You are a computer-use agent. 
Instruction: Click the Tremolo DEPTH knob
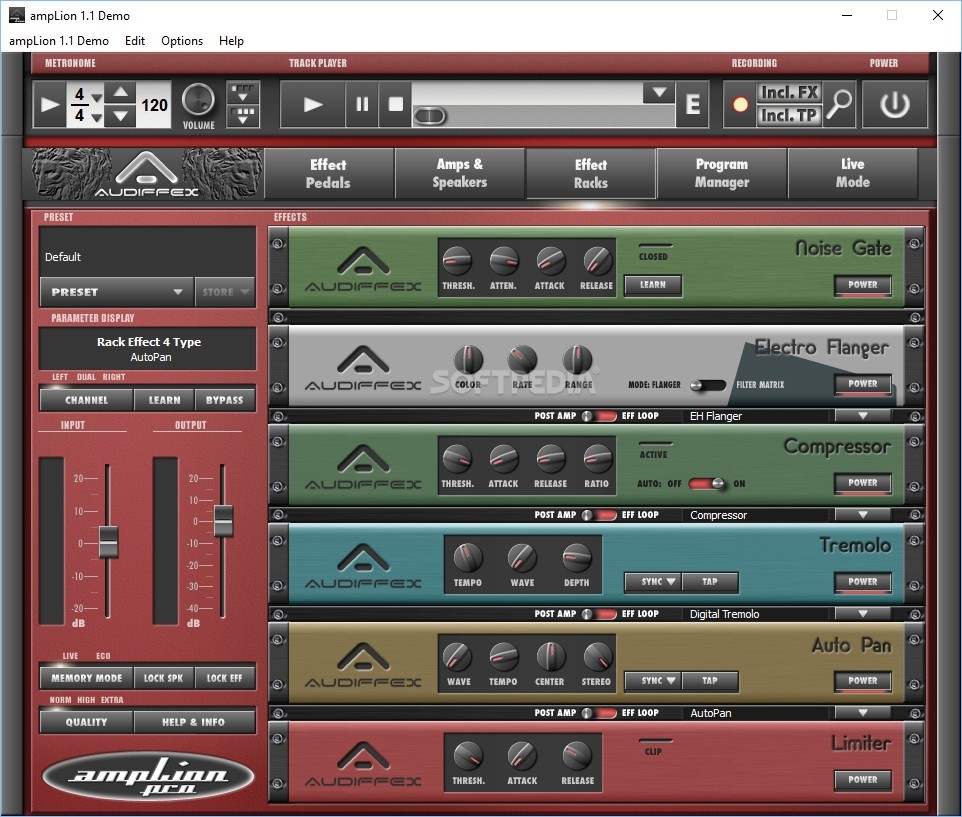click(x=577, y=558)
